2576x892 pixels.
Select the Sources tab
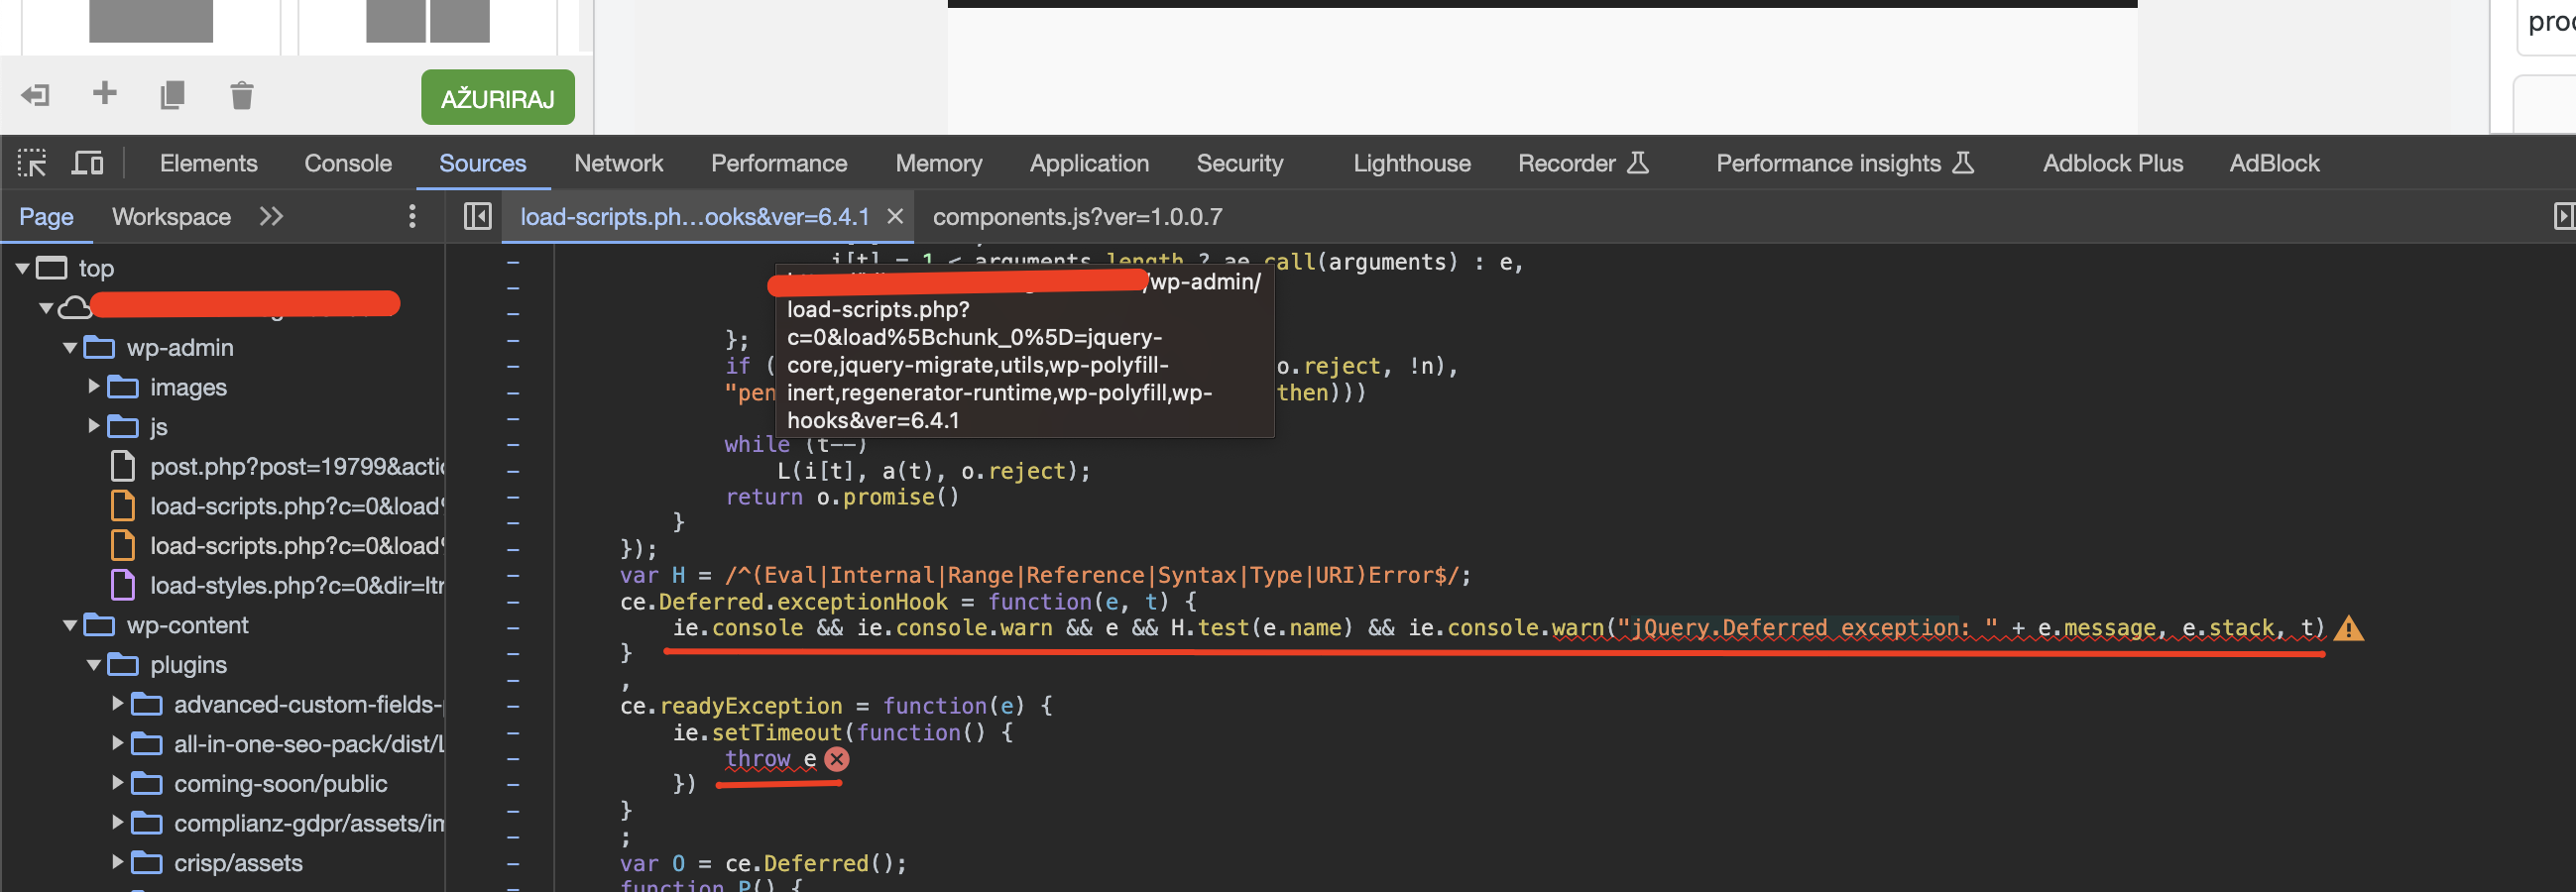482,163
